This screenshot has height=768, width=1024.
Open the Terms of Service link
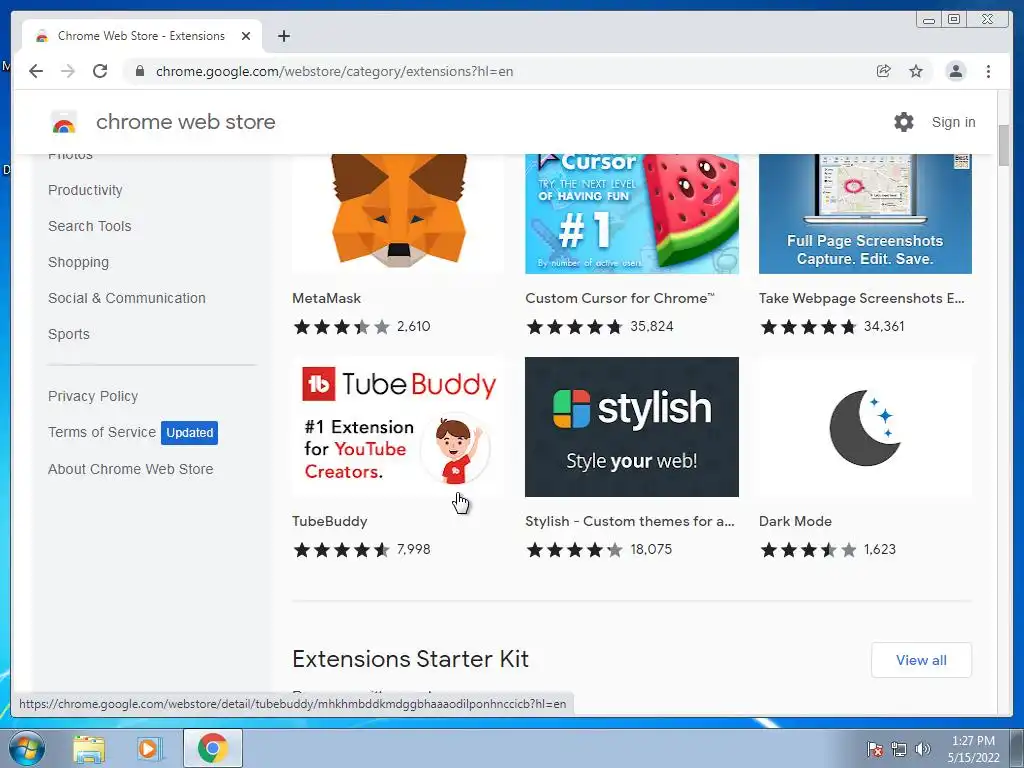(x=102, y=432)
